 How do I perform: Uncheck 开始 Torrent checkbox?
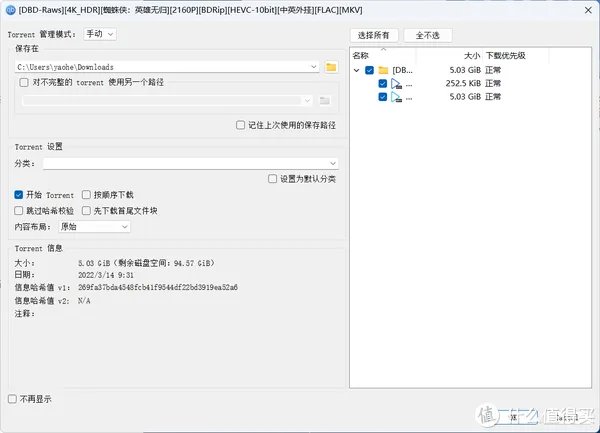pos(18,195)
